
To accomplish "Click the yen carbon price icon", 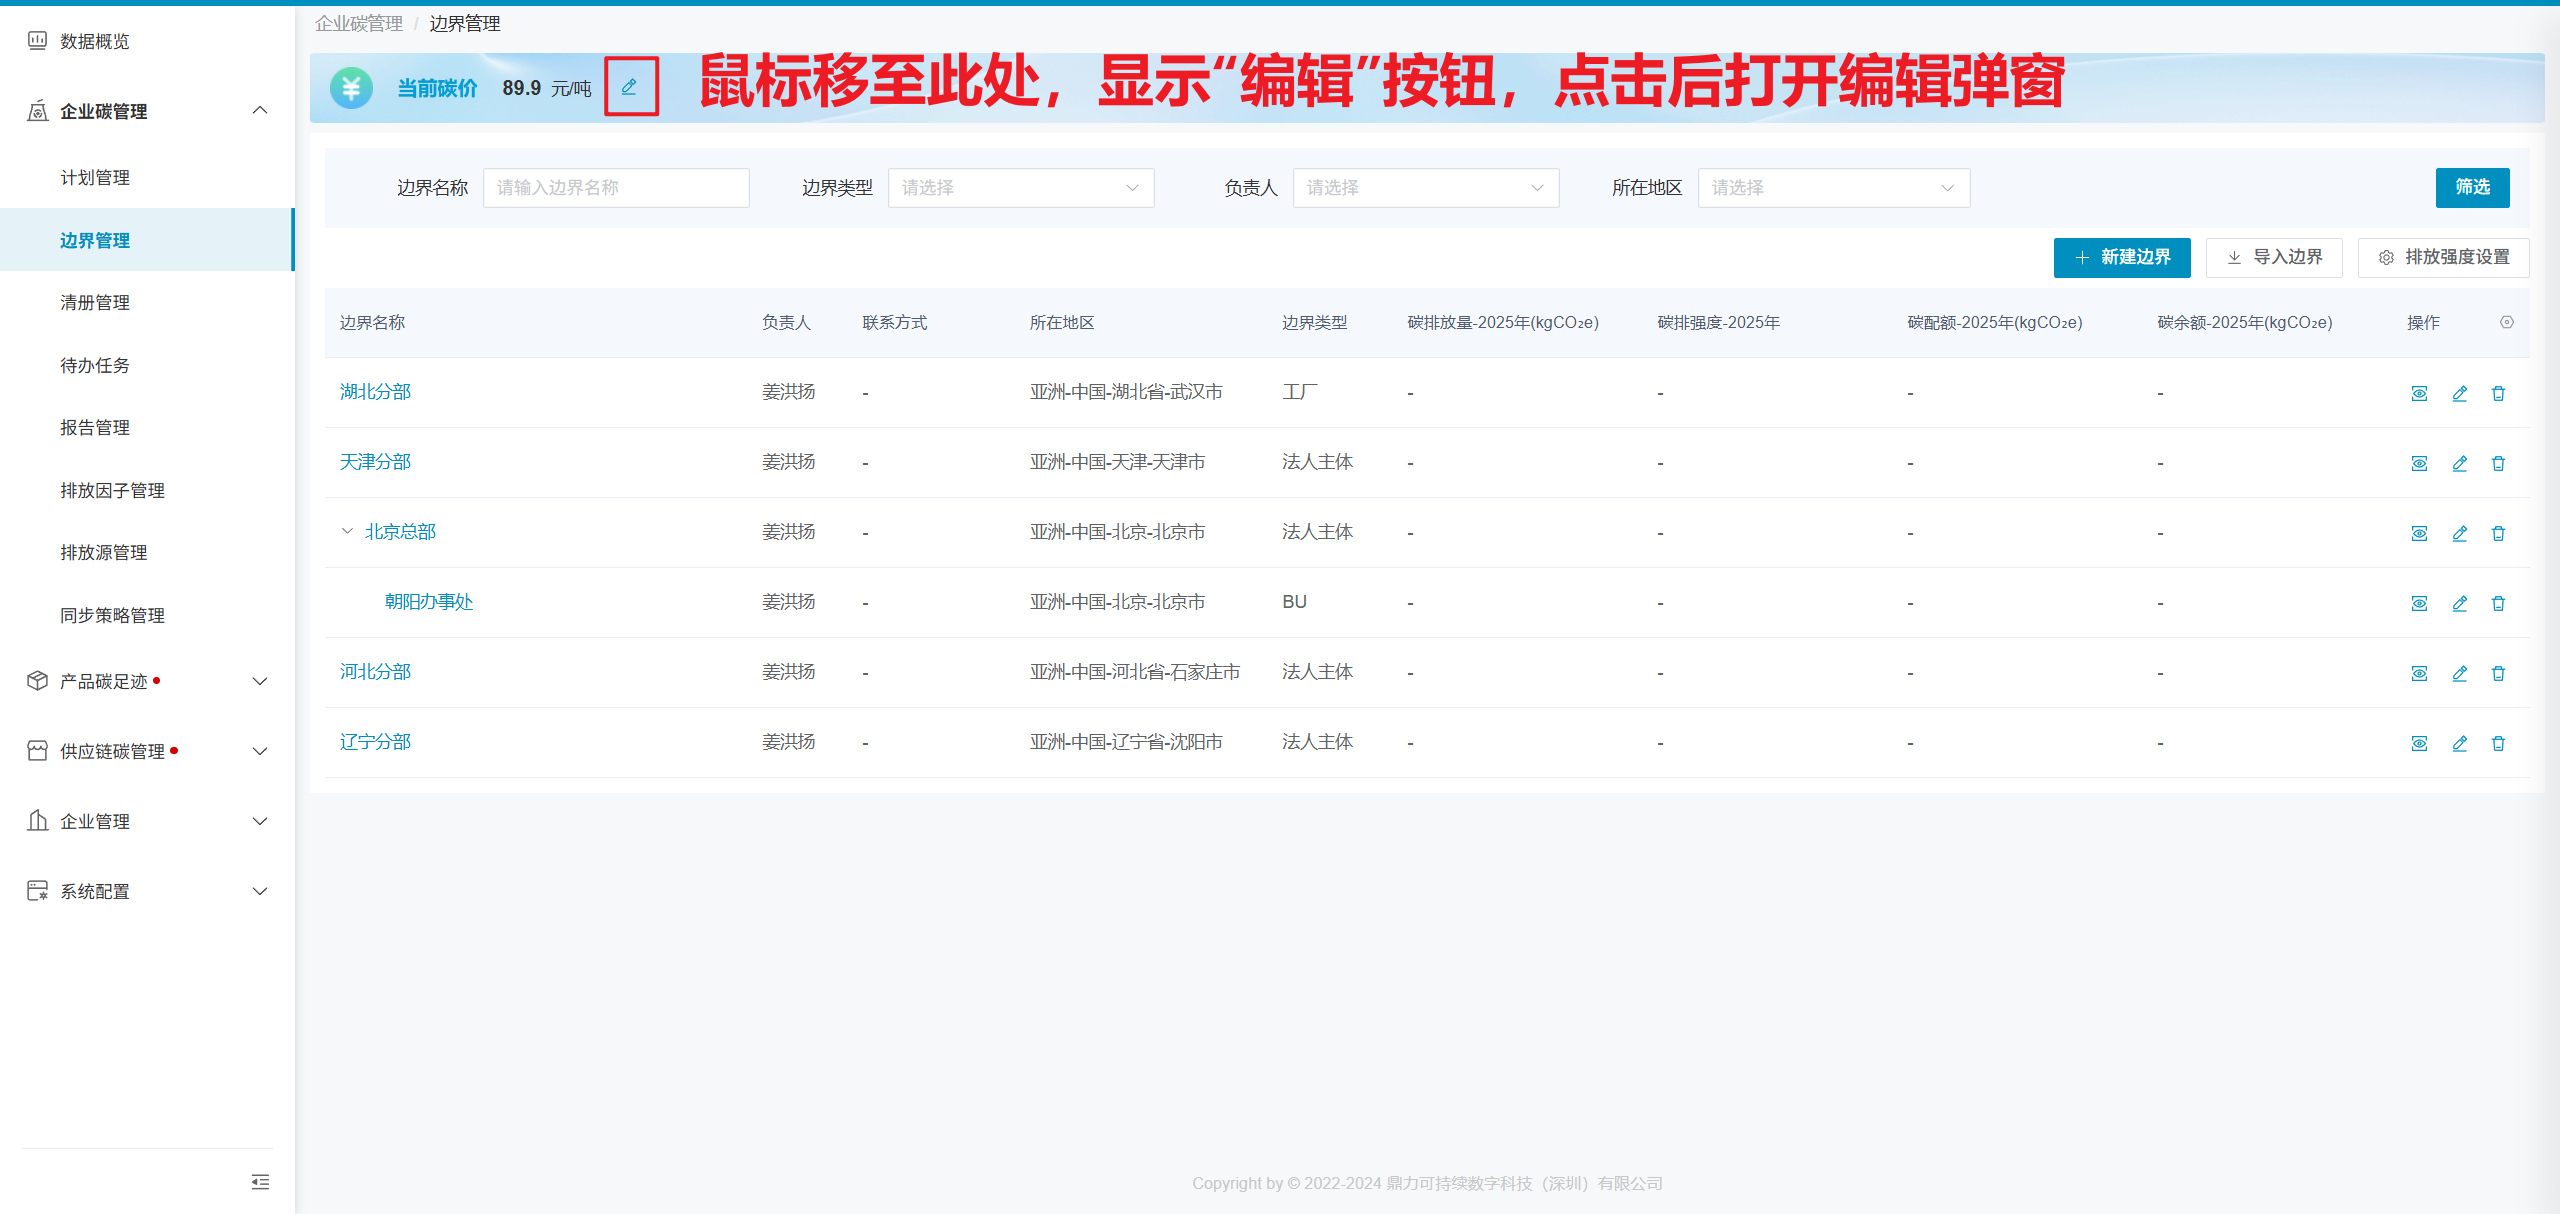I will click(351, 88).
